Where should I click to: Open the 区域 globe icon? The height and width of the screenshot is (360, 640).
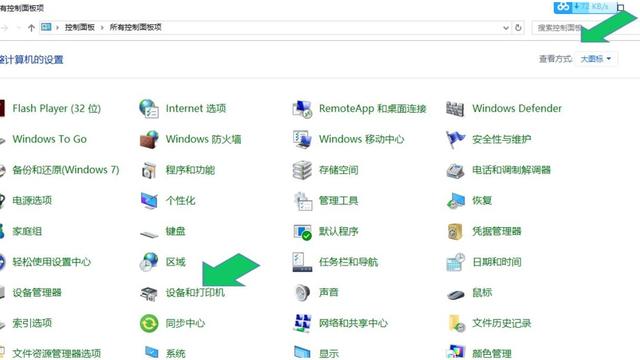pos(149,262)
